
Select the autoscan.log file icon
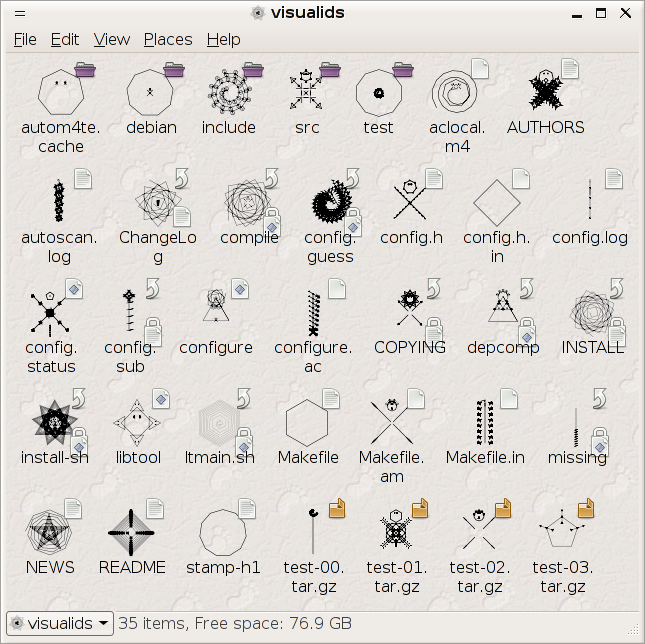pos(59,201)
